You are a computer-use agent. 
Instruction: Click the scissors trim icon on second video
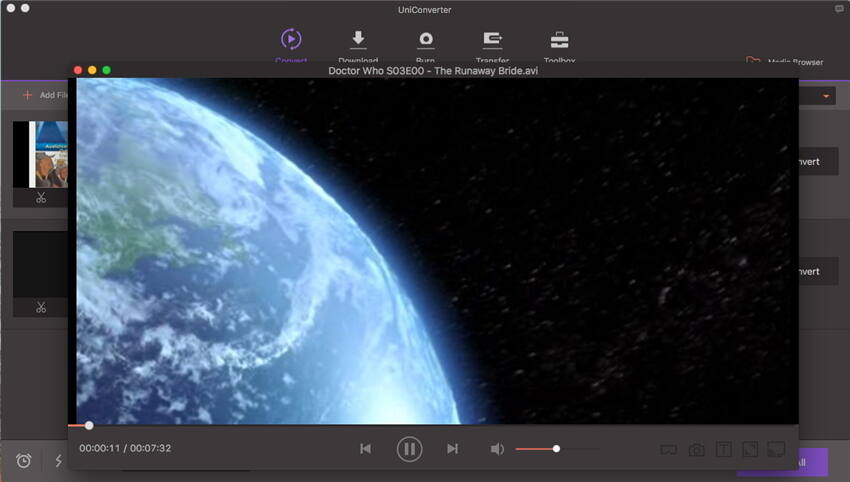pyautogui.click(x=41, y=307)
